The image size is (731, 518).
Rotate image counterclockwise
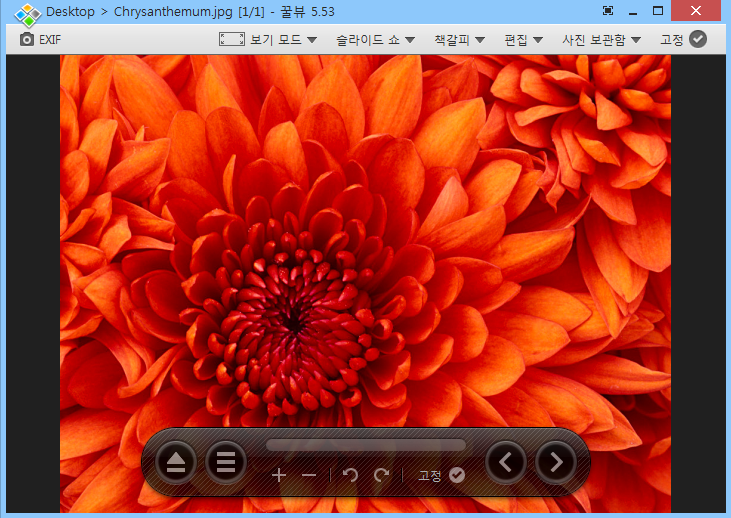[x=350, y=475]
